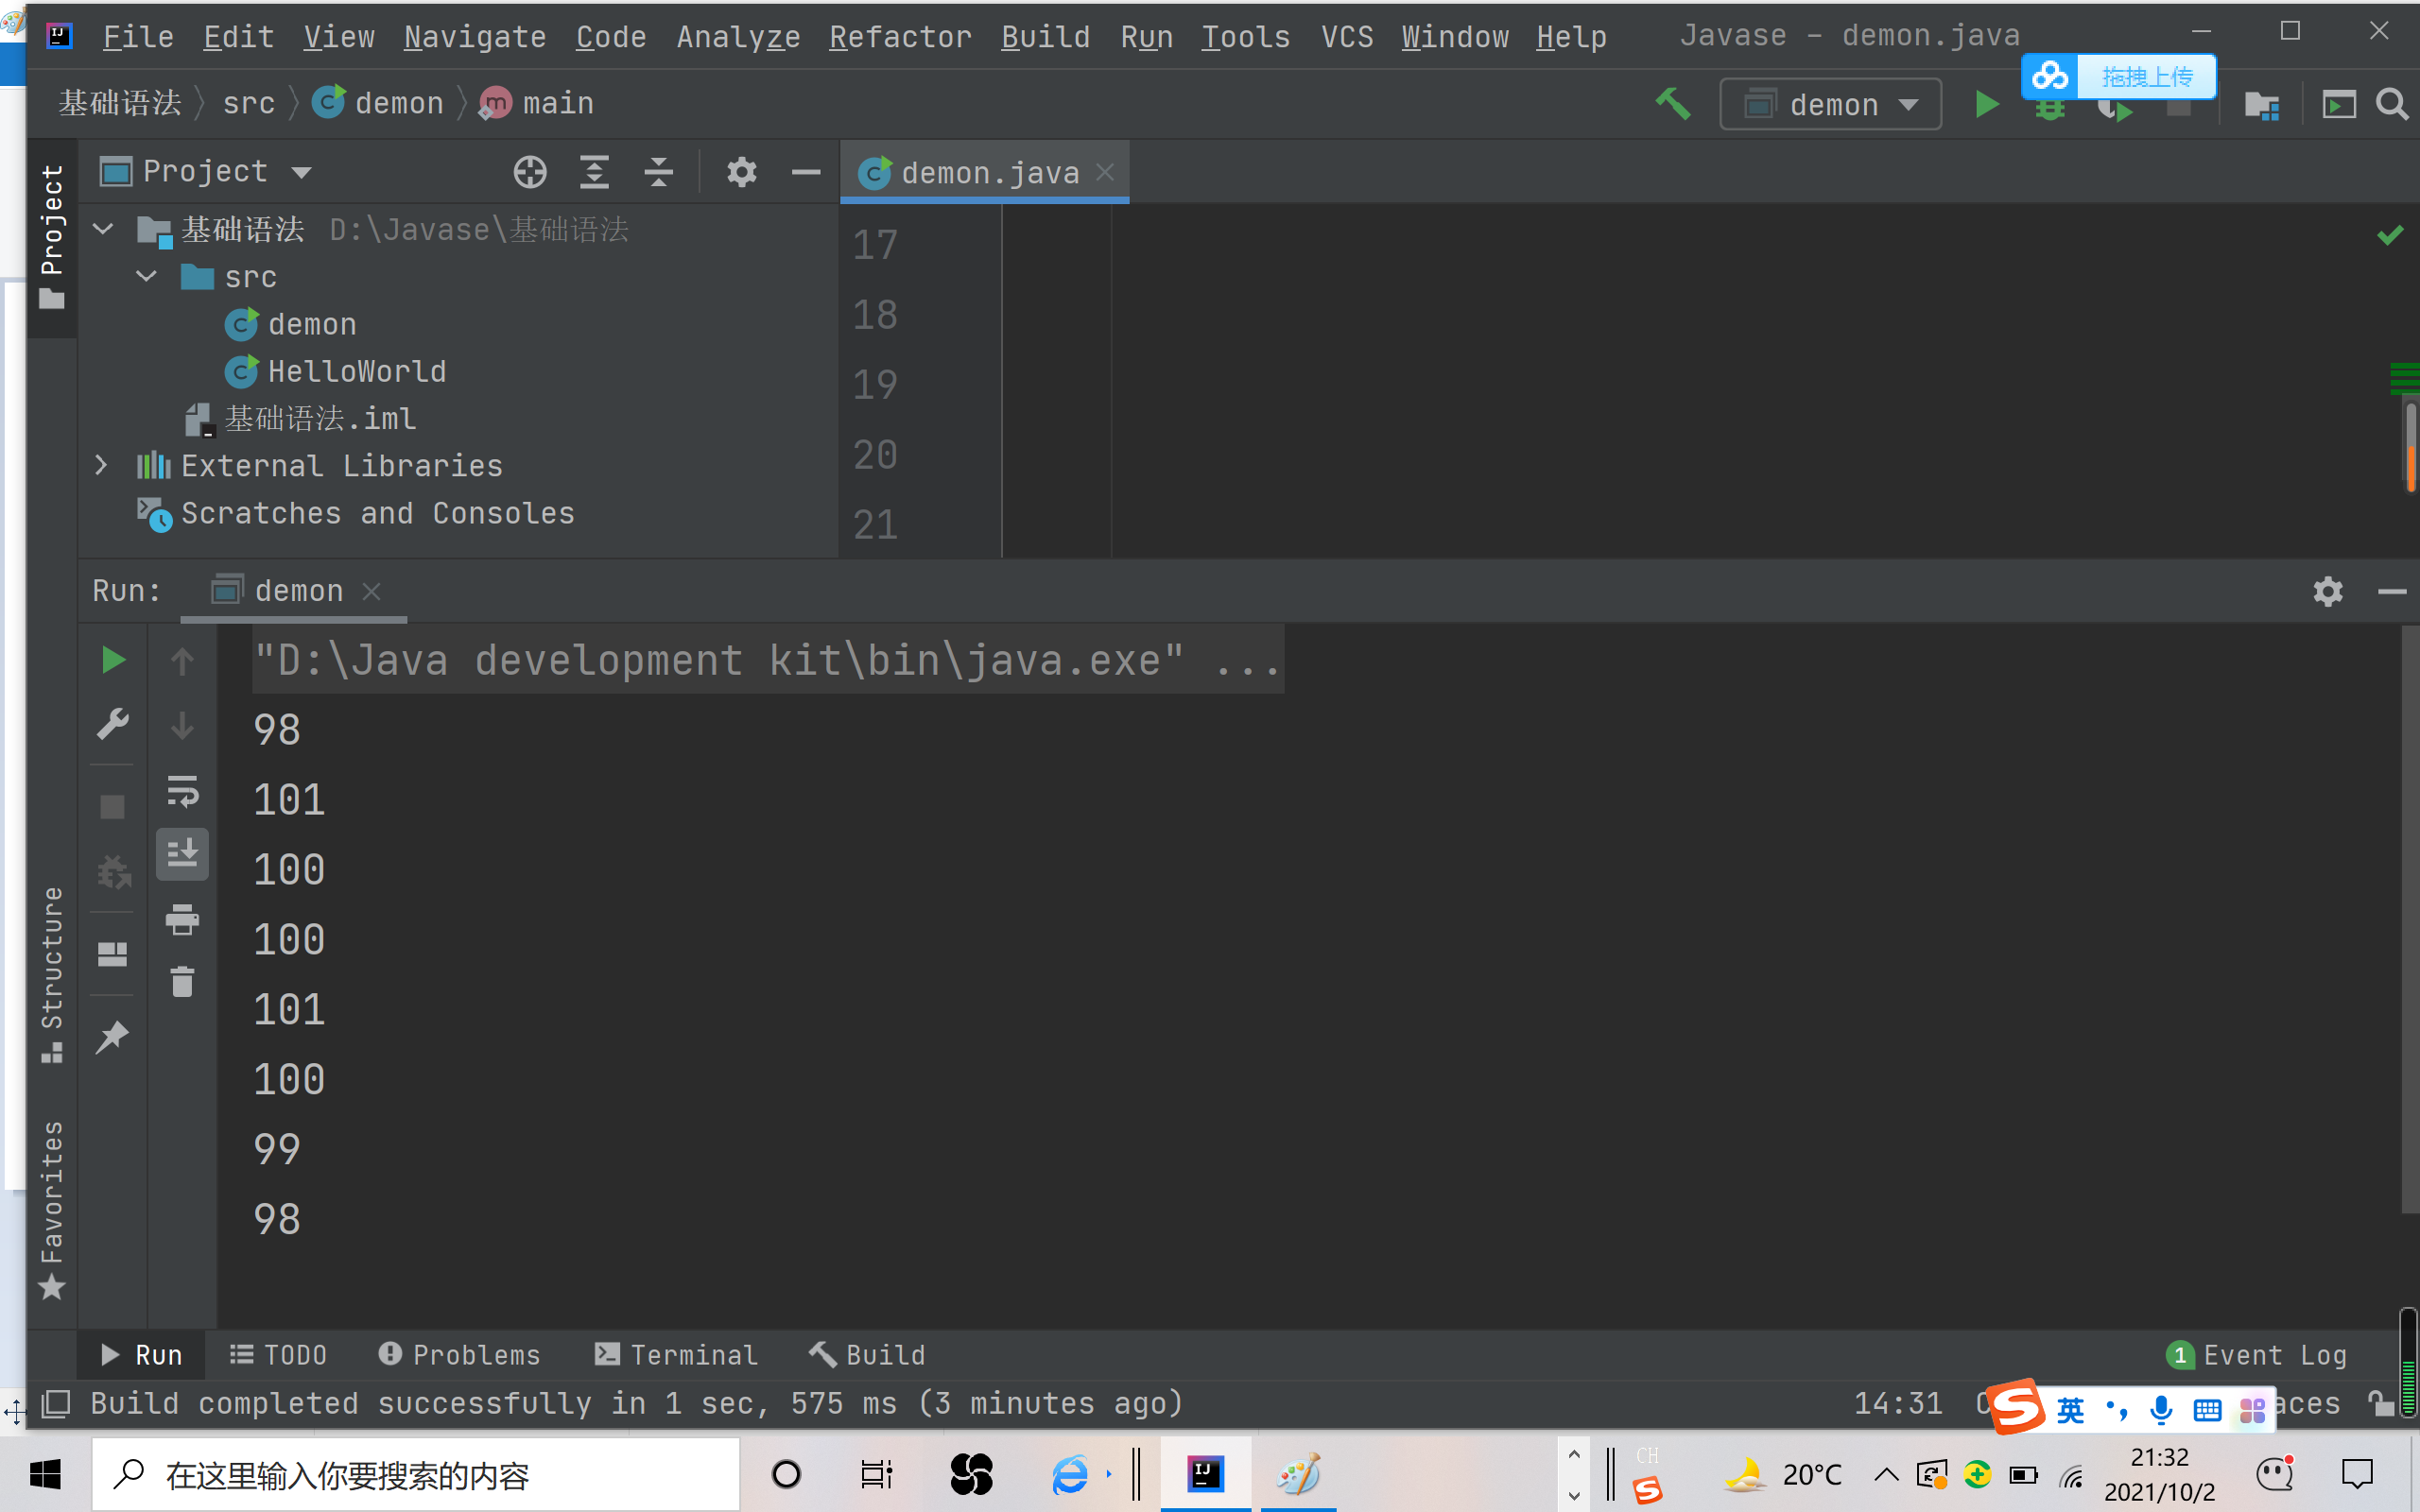Image resolution: width=2420 pixels, height=1512 pixels.
Task: Toggle Soft-Wrap in Run console
Action: 182,791
